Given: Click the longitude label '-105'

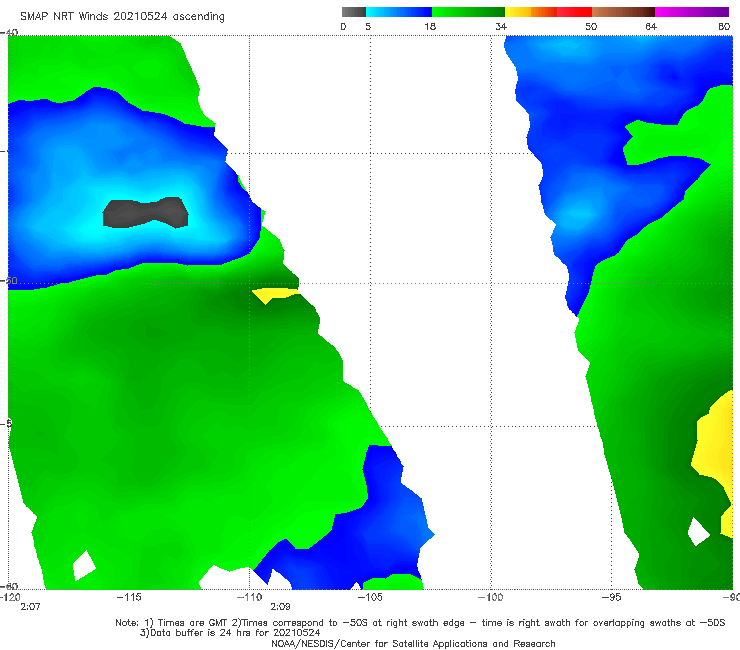Looking at the screenshot, I should coord(370,597).
